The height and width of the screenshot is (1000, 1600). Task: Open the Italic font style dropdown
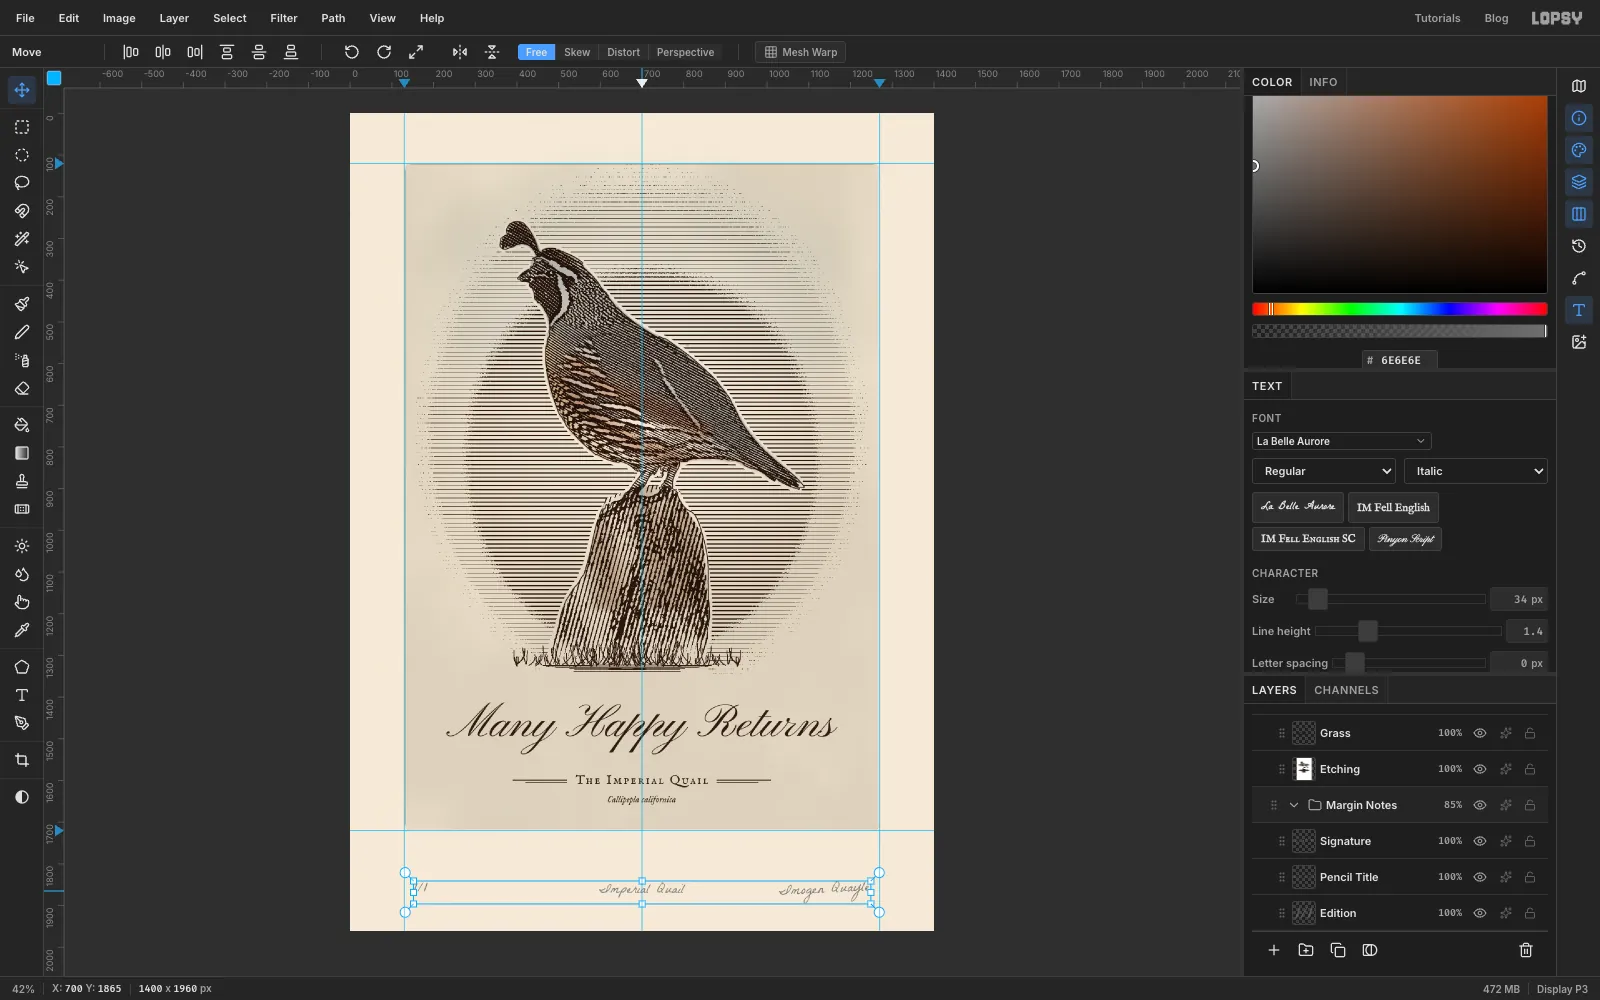click(1475, 471)
